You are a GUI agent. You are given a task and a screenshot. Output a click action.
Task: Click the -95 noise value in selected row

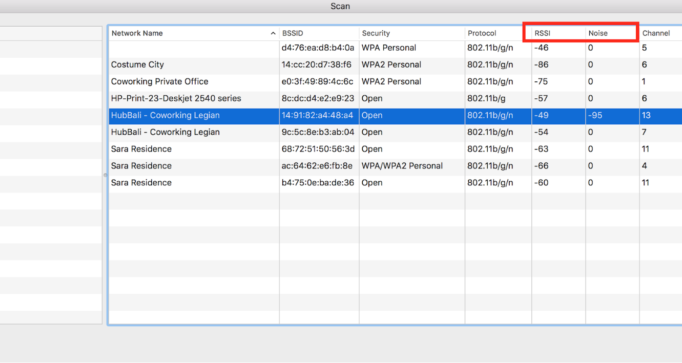[x=595, y=116]
